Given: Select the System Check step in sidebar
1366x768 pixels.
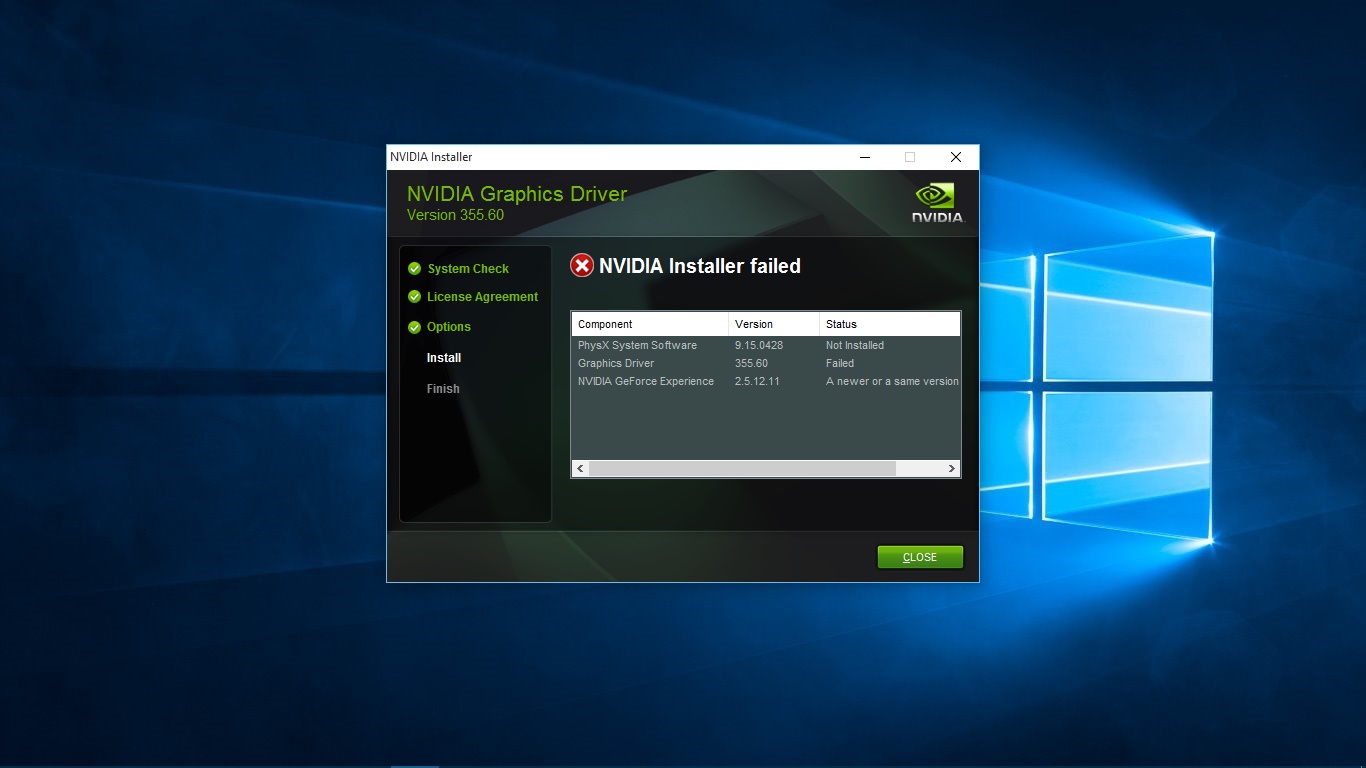Looking at the screenshot, I should click(x=468, y=268).
